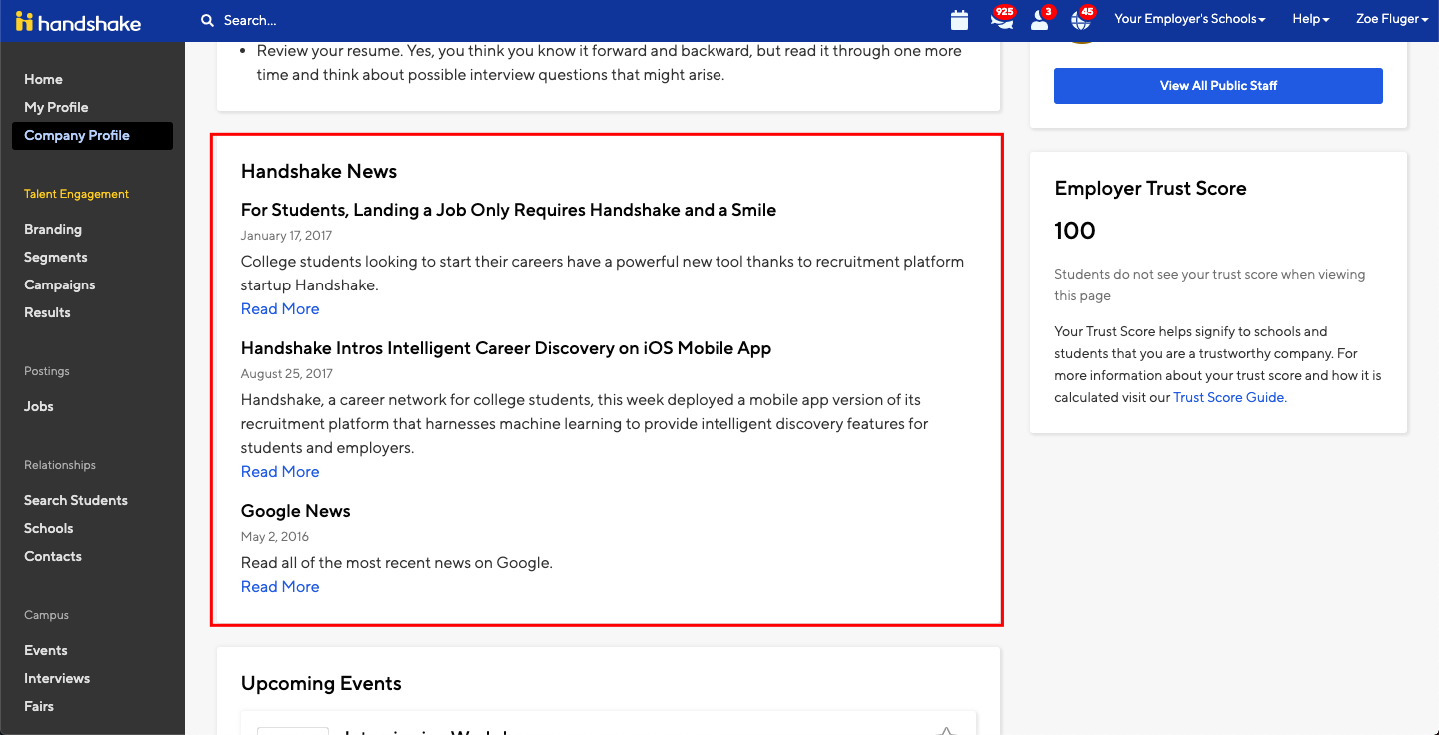This screenshot has width=1439, height=735.
Task: Click the 'Employer Trust Score' heading
Action: tap(1150, 188)
